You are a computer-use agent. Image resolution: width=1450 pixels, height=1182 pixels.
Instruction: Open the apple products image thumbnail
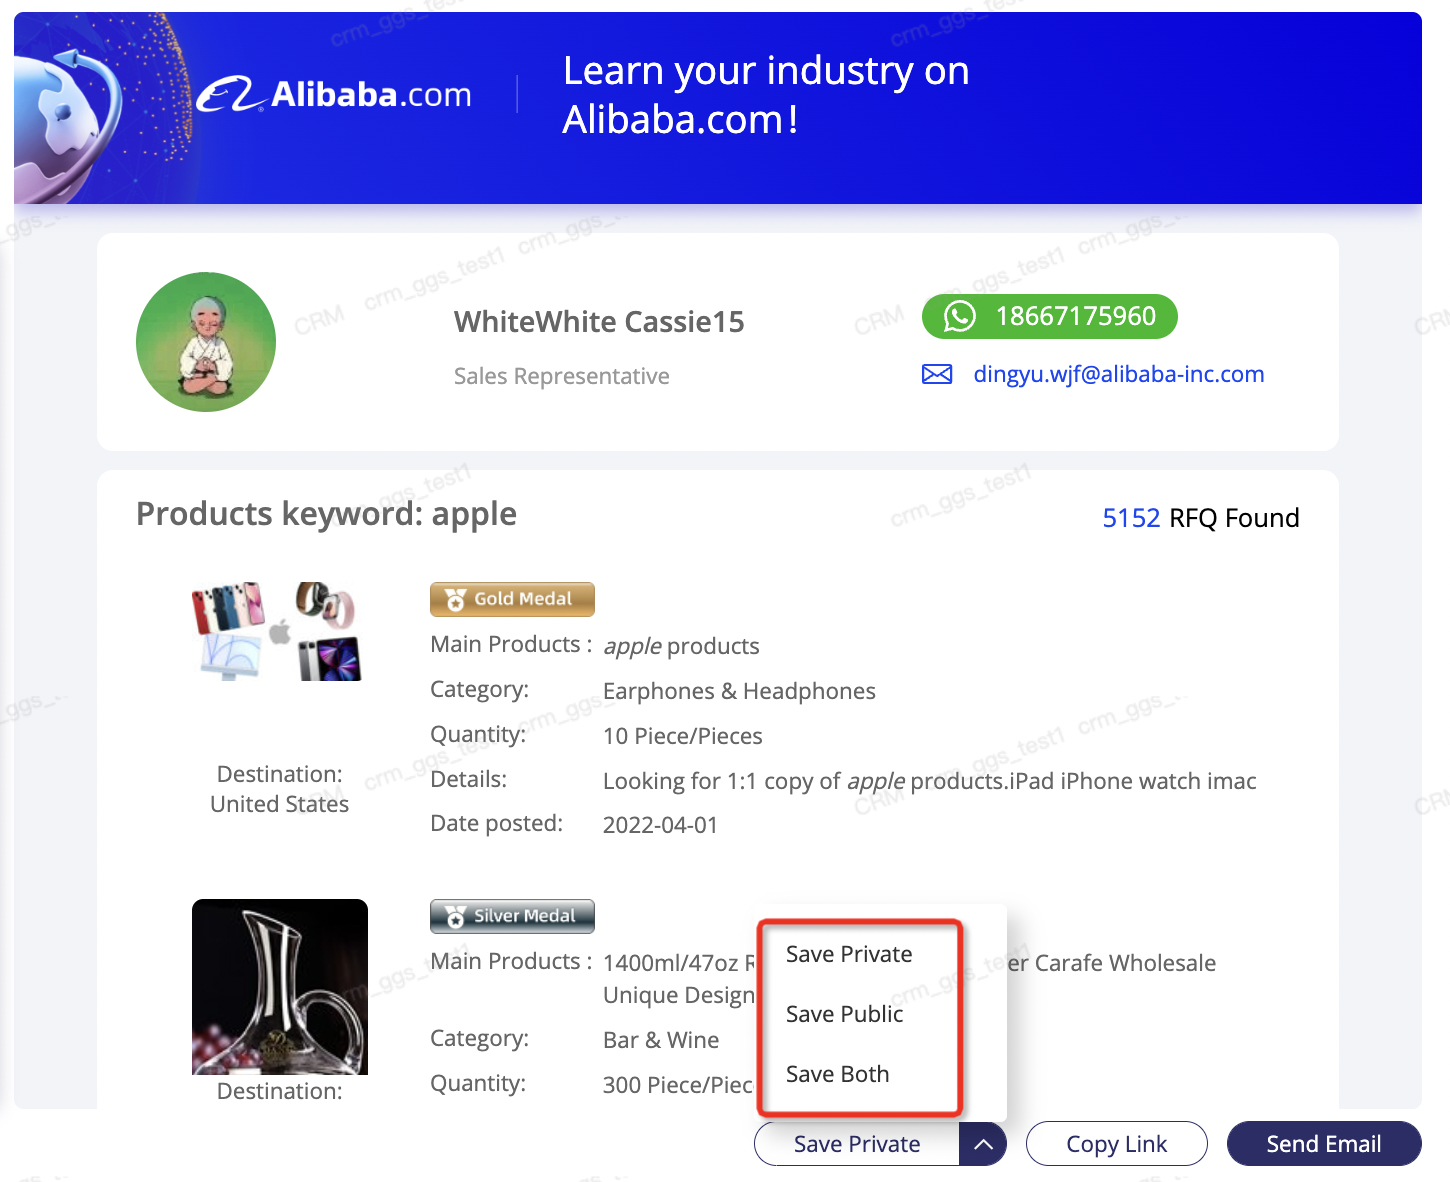pyautogui.click(x=277, y=631)
